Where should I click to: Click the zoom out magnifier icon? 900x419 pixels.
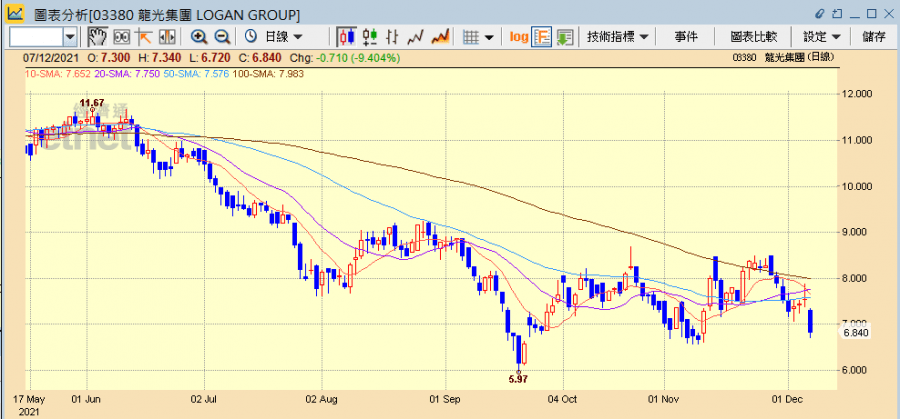pos(220,36)
